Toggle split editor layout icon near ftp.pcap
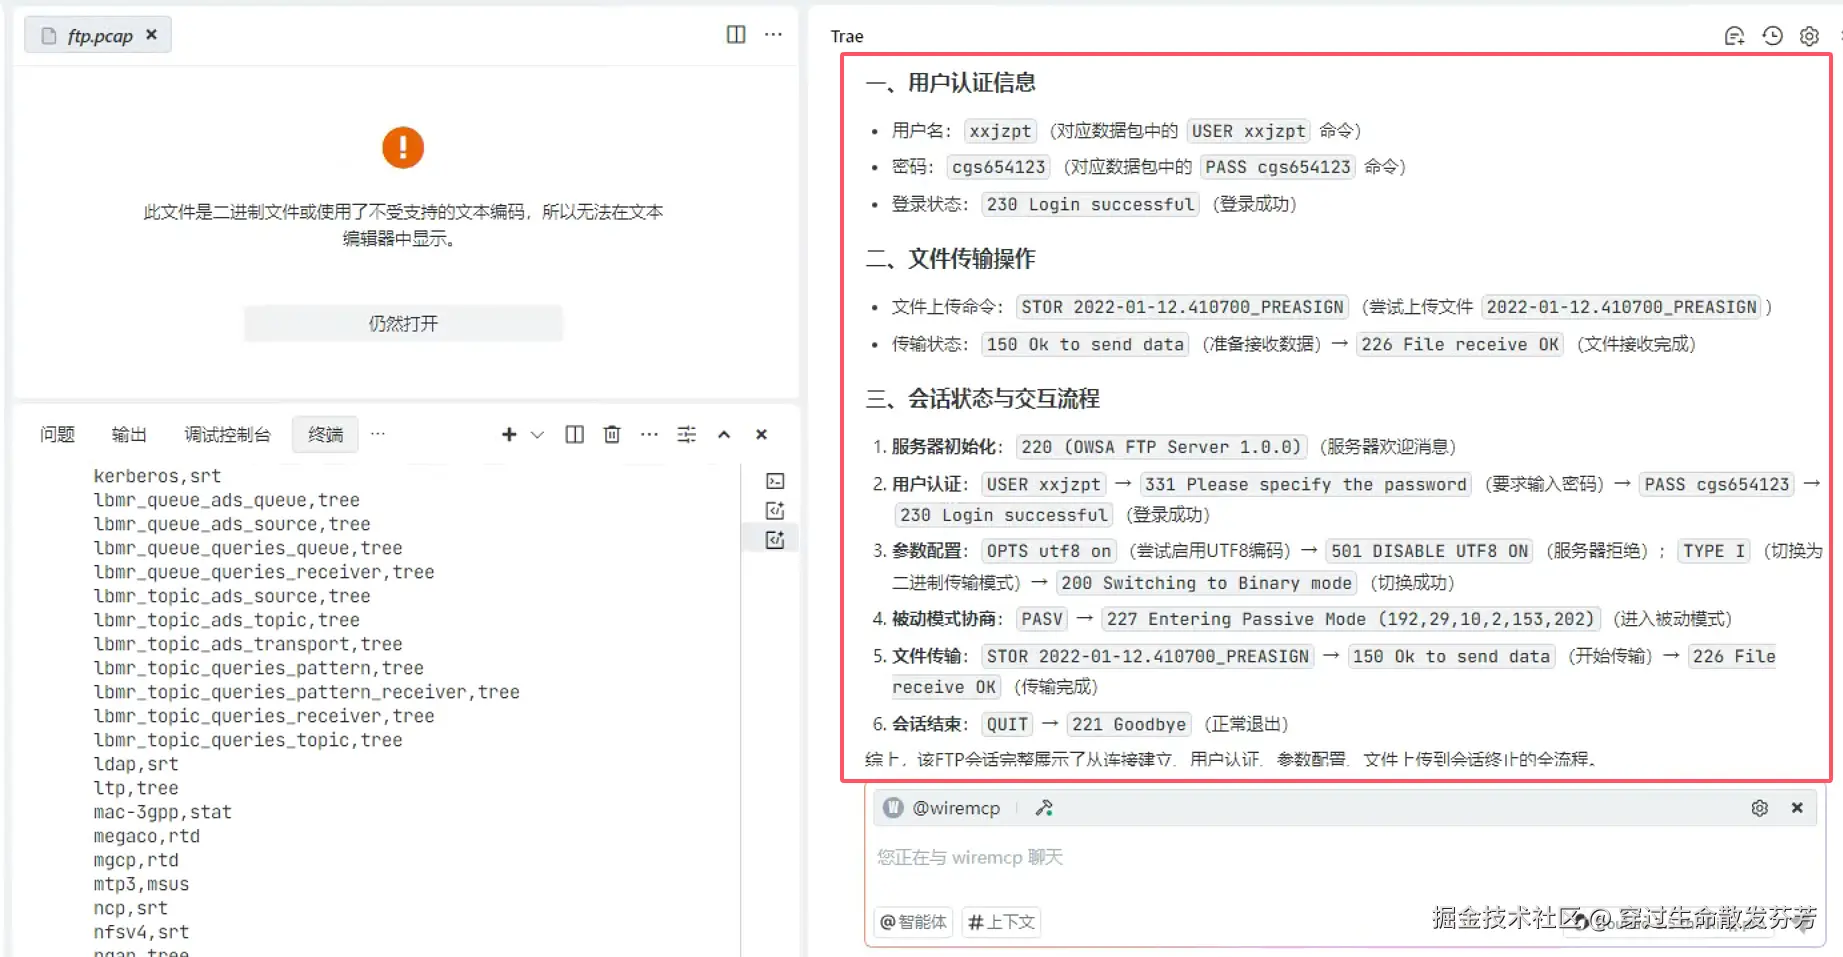 [736, 35]
